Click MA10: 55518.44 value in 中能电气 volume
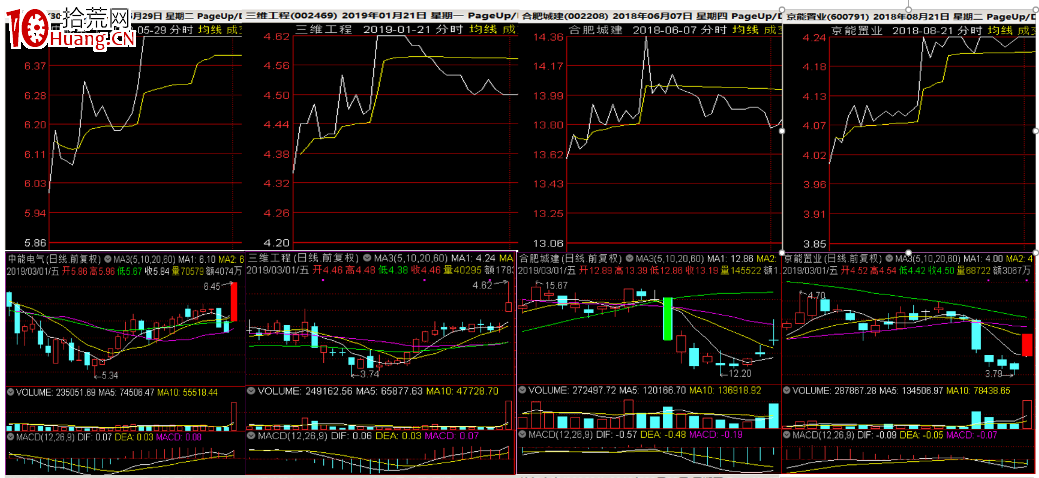 (x=187, y=392)
